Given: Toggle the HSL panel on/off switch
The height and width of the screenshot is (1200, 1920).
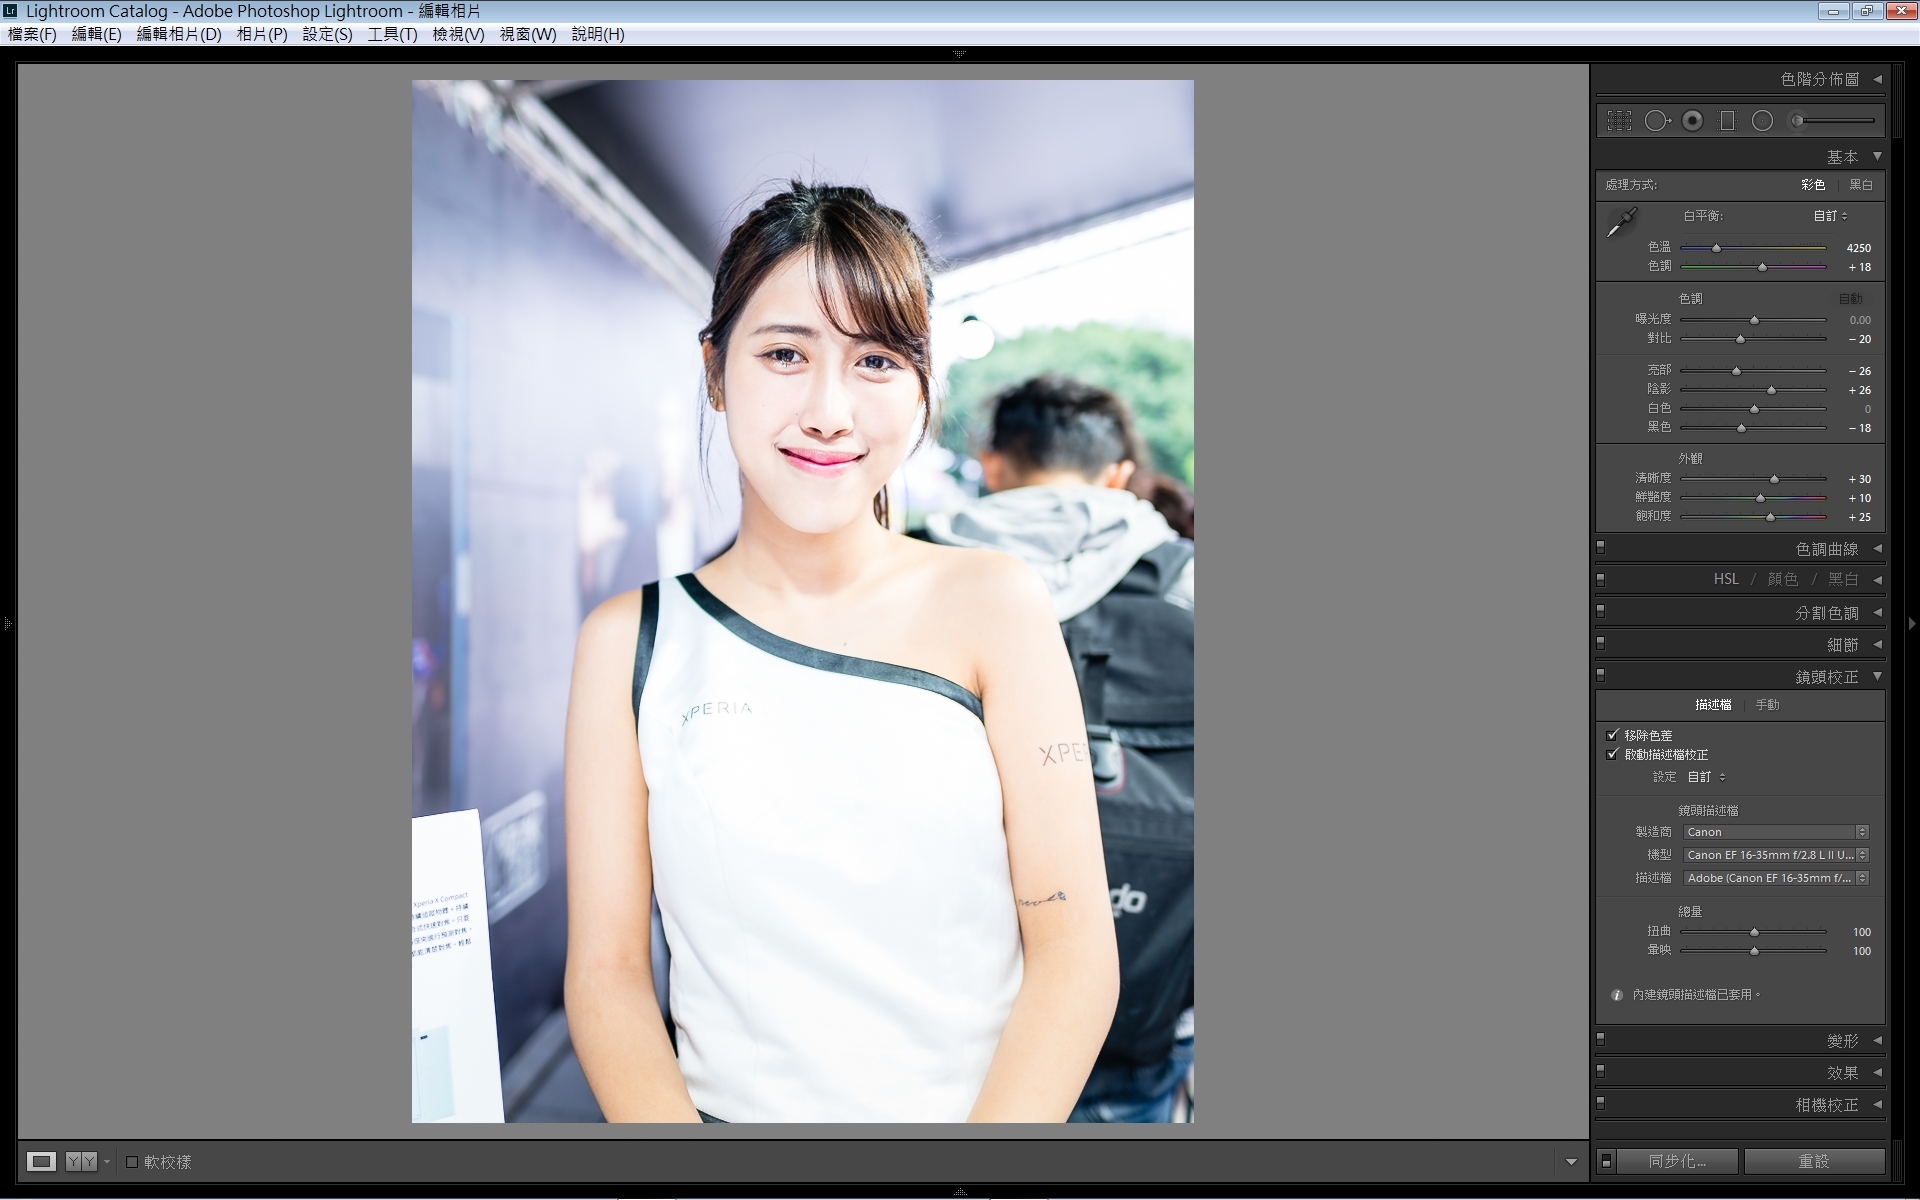Looking at the screenshot, I should tap(1601, 579).
